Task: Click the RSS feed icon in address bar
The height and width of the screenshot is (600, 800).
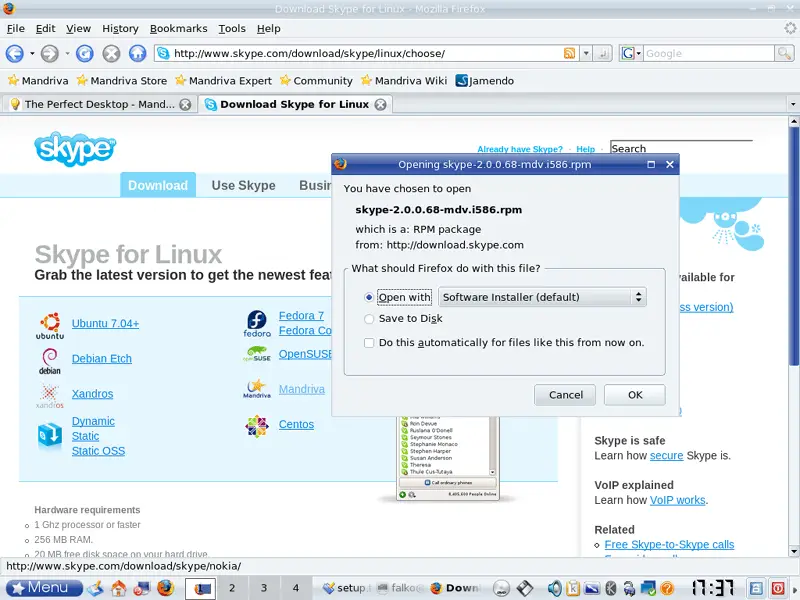Action: point(569,53)
